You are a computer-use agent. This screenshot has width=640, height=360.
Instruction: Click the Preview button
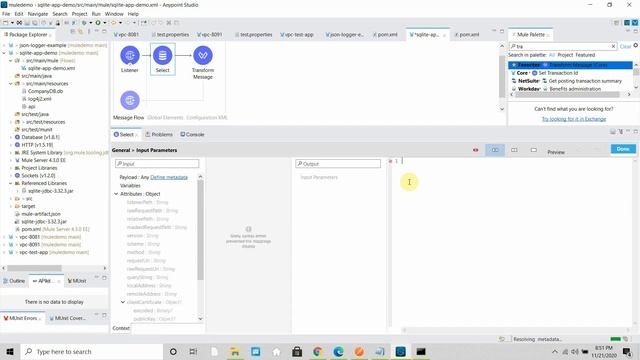(556, 152)
